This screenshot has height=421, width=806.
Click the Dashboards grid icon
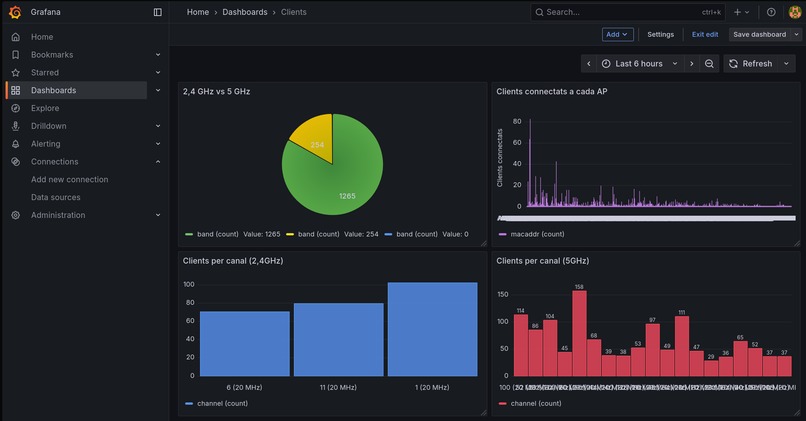pyautogui.click(x=16, y=90)
